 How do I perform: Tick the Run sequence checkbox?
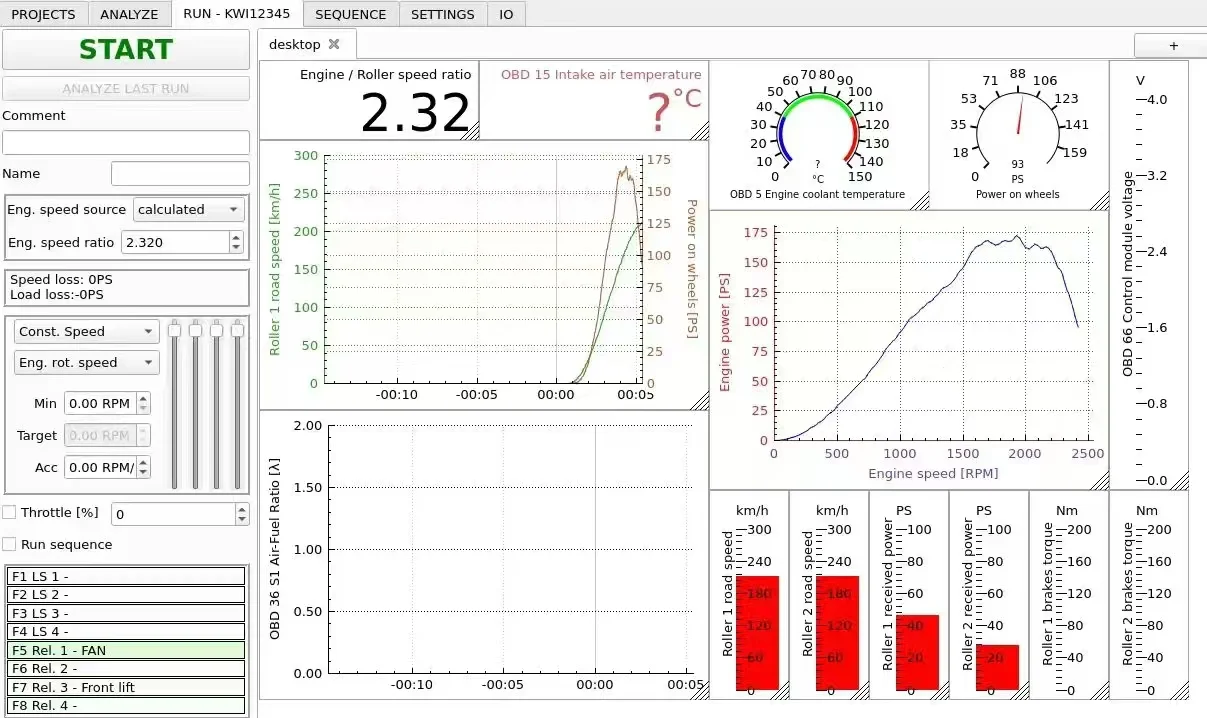pos(9,545)
